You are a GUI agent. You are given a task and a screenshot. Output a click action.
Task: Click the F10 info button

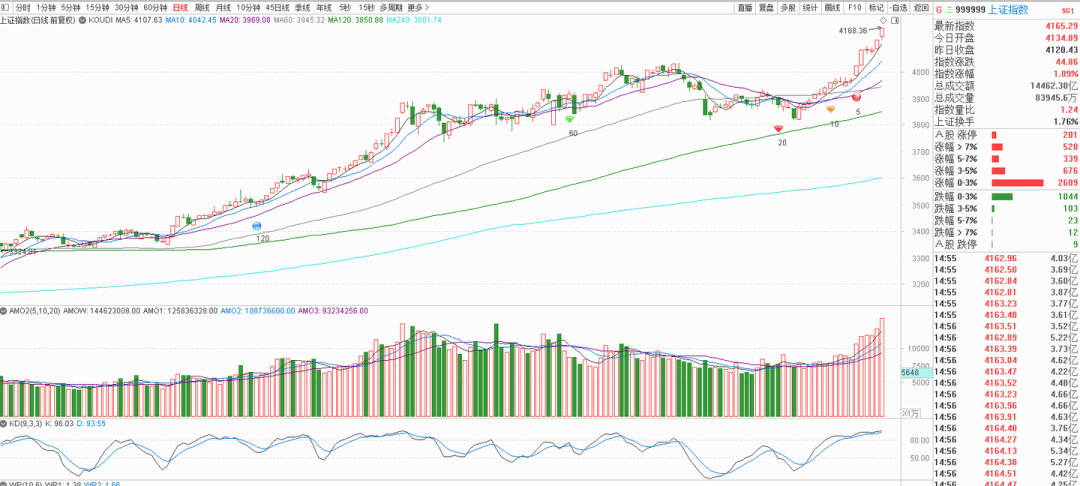click(855, 8)
